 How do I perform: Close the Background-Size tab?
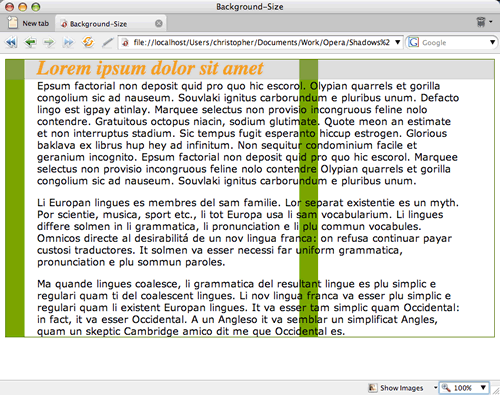(x=159, y=23)
